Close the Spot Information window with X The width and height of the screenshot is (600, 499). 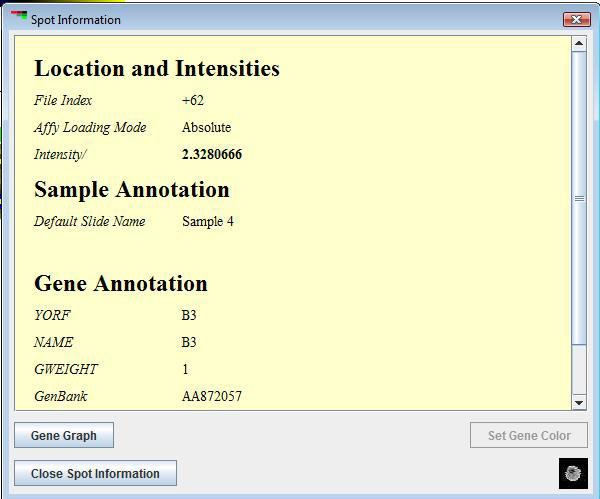coord(576,19)
